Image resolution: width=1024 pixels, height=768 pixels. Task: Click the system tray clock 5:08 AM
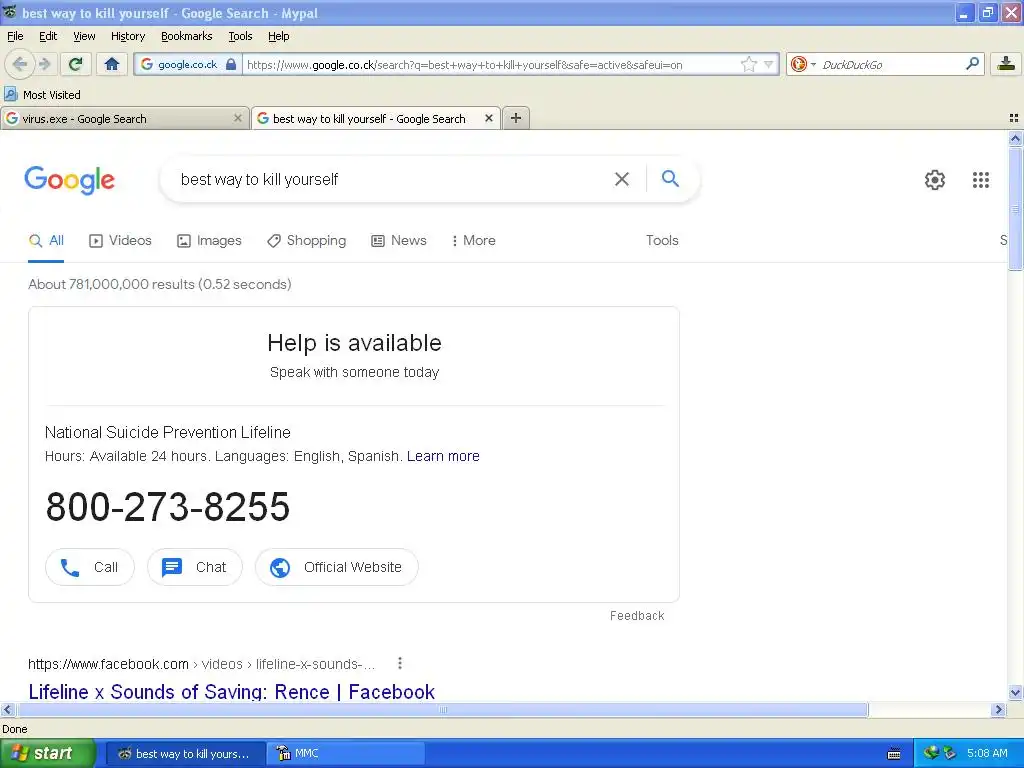[x=987, y=753]
